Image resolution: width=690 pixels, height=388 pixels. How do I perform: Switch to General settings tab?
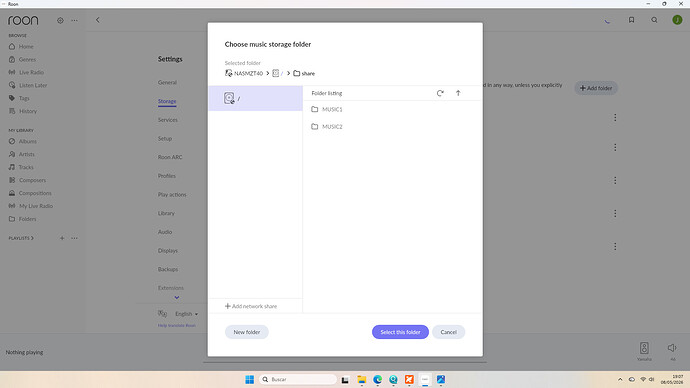tap(167, 82)
